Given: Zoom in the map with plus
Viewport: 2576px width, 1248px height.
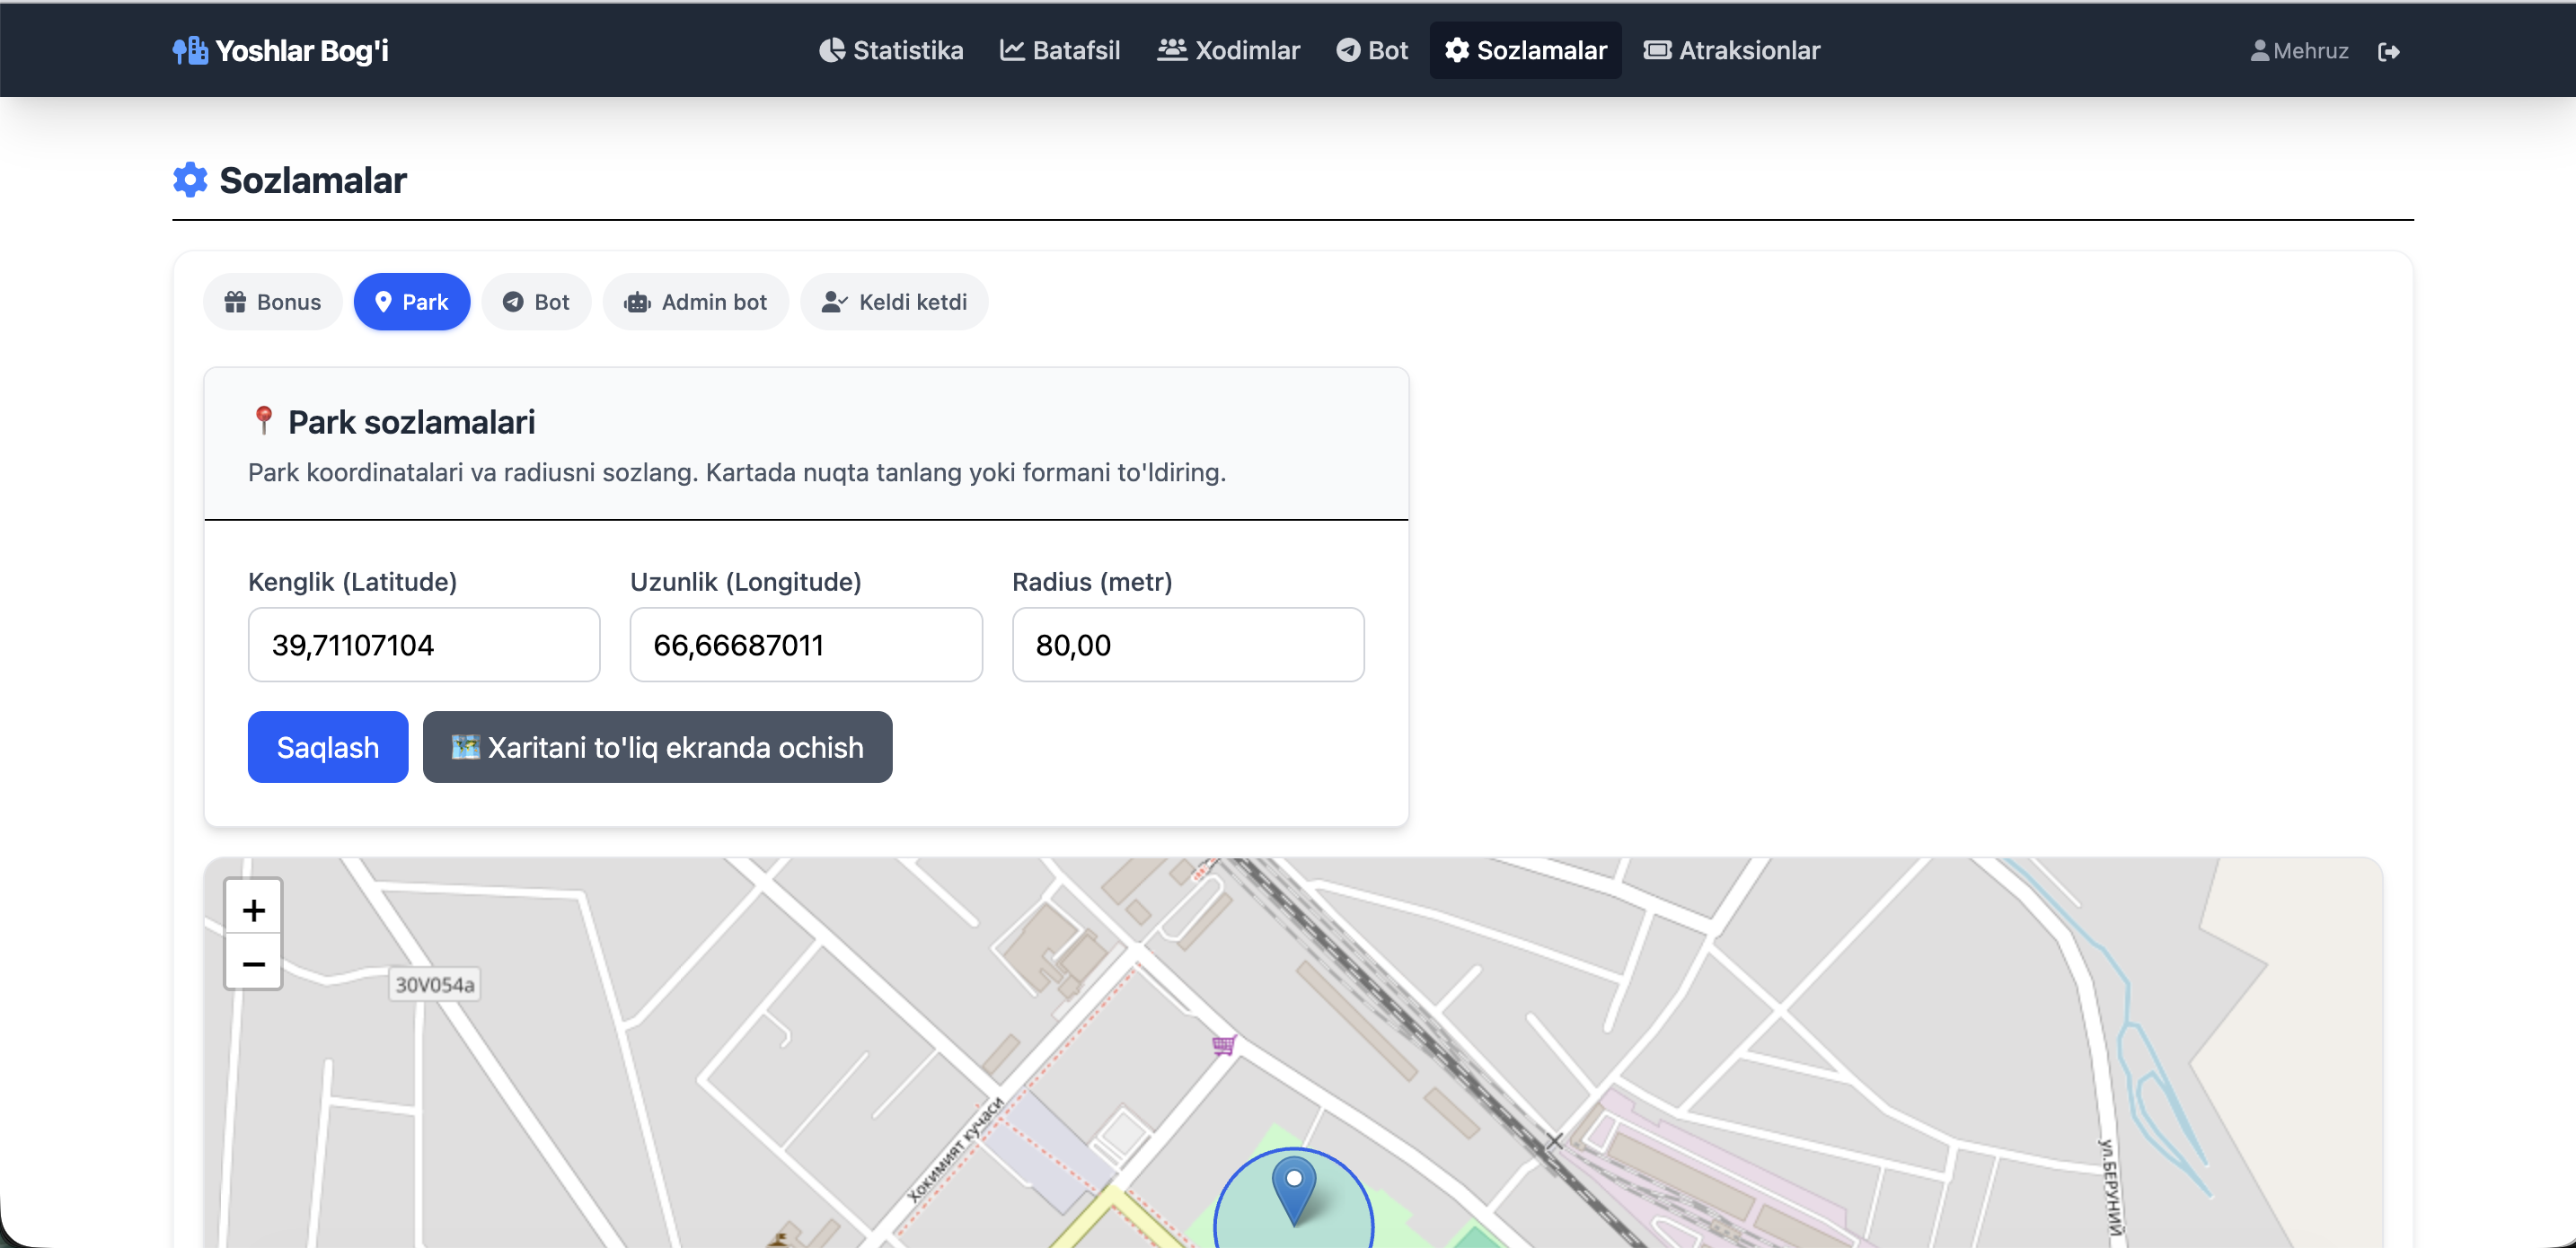Looking at the screenshot, I should click(x=253, y=909).
